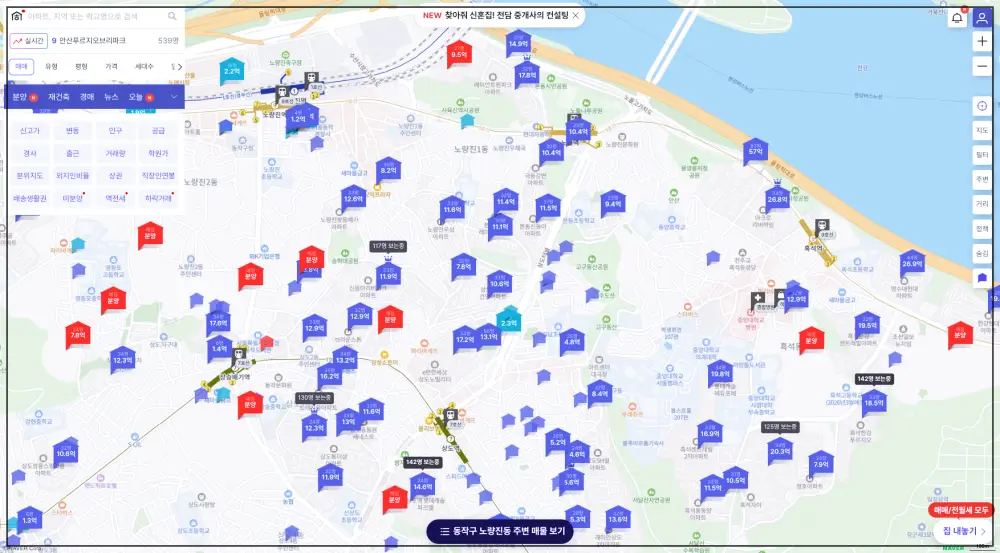The height and width of the screenshot is (553, 1000).
Task: Toggle the 출근 overlay chip
Action: [72, 153]
